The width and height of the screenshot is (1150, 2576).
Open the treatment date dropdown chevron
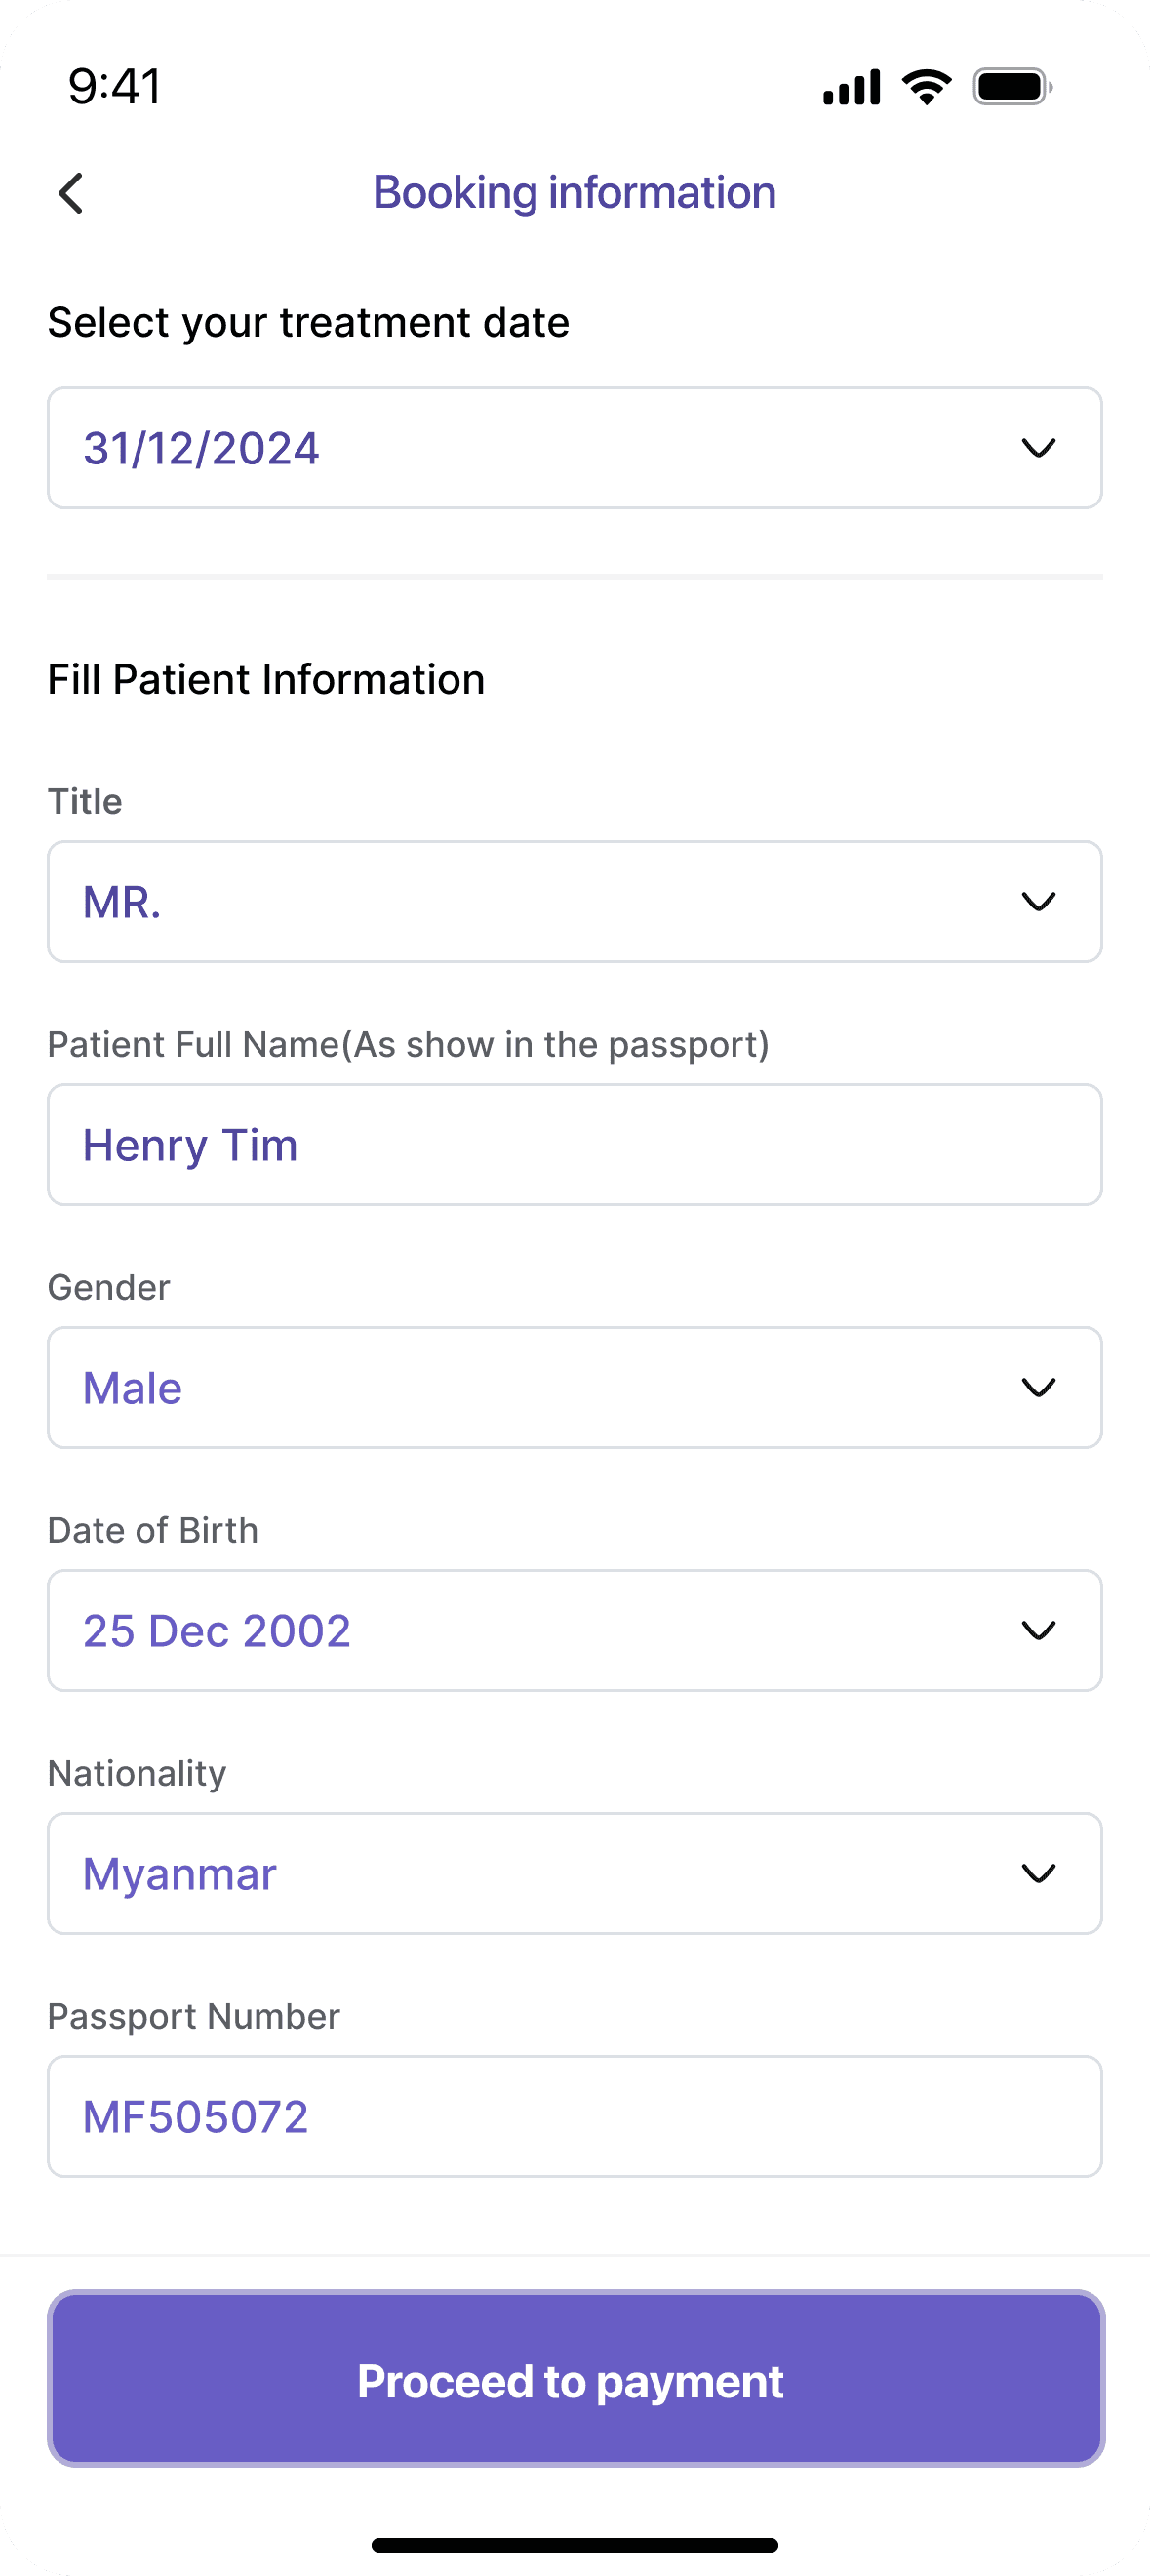(x=1039, y=448)
